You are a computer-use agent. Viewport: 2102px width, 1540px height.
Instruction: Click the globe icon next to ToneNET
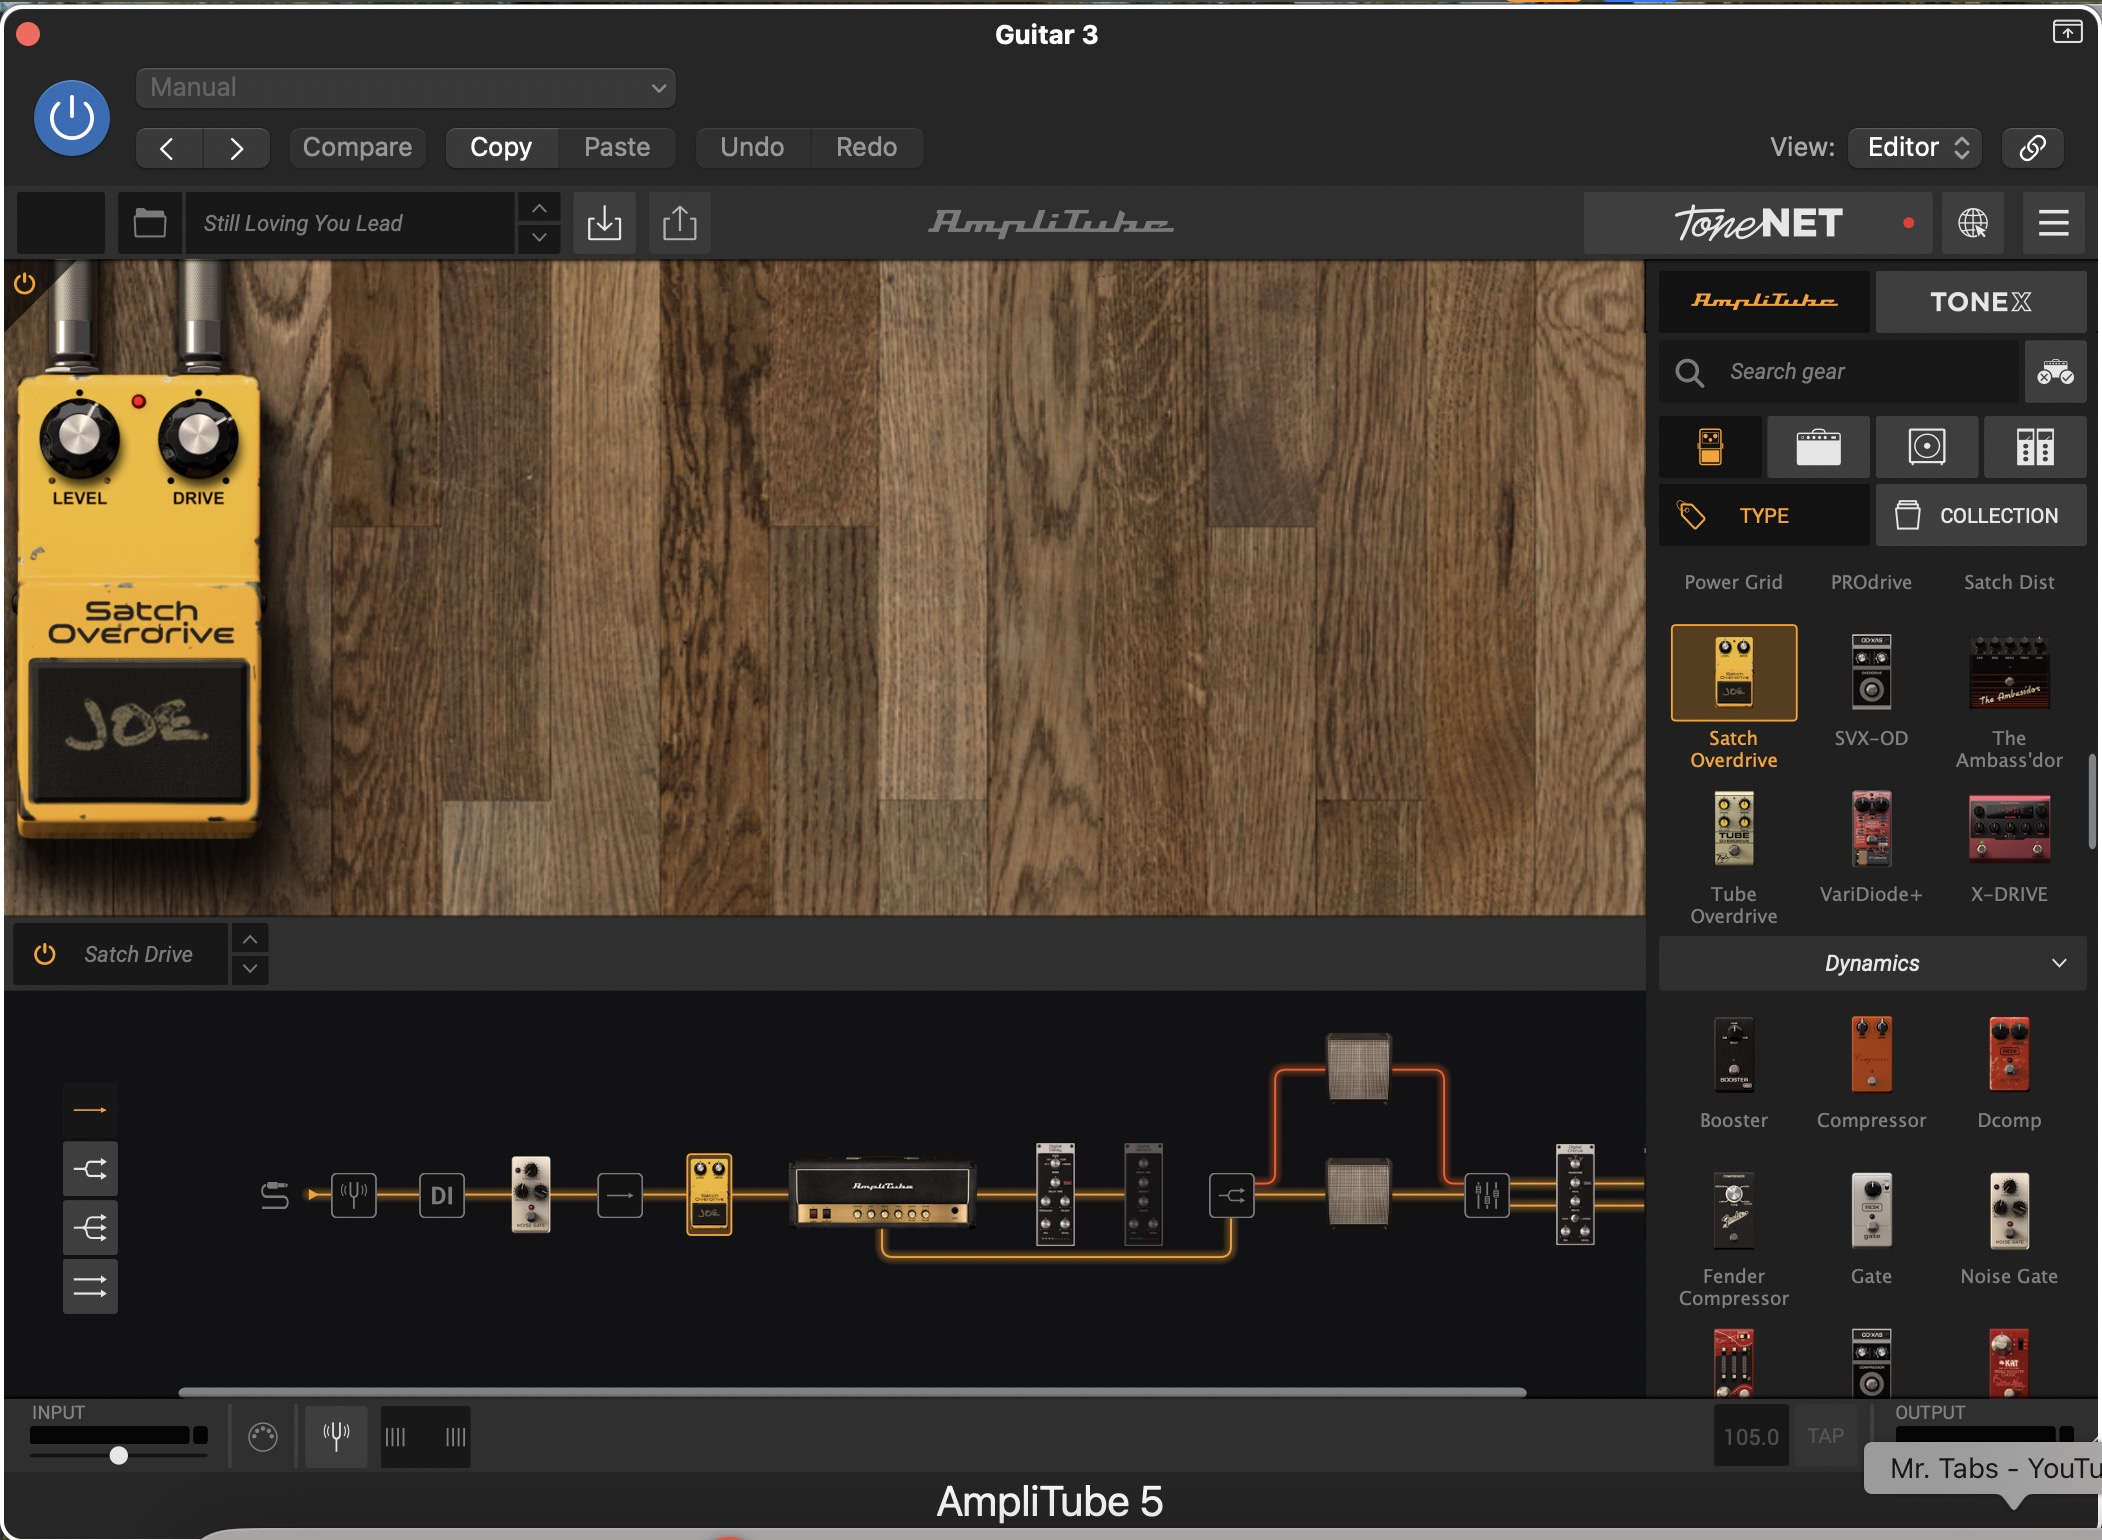click(1972, 223)
